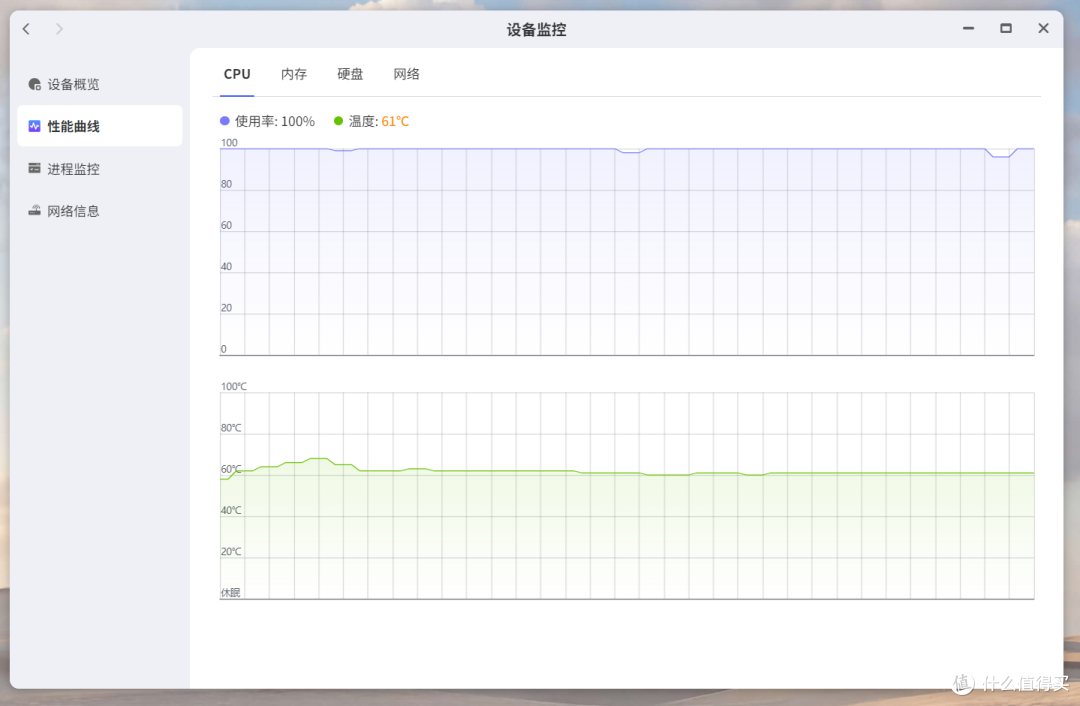Click the 设备概览 sidebar icon

pos(34,84)
